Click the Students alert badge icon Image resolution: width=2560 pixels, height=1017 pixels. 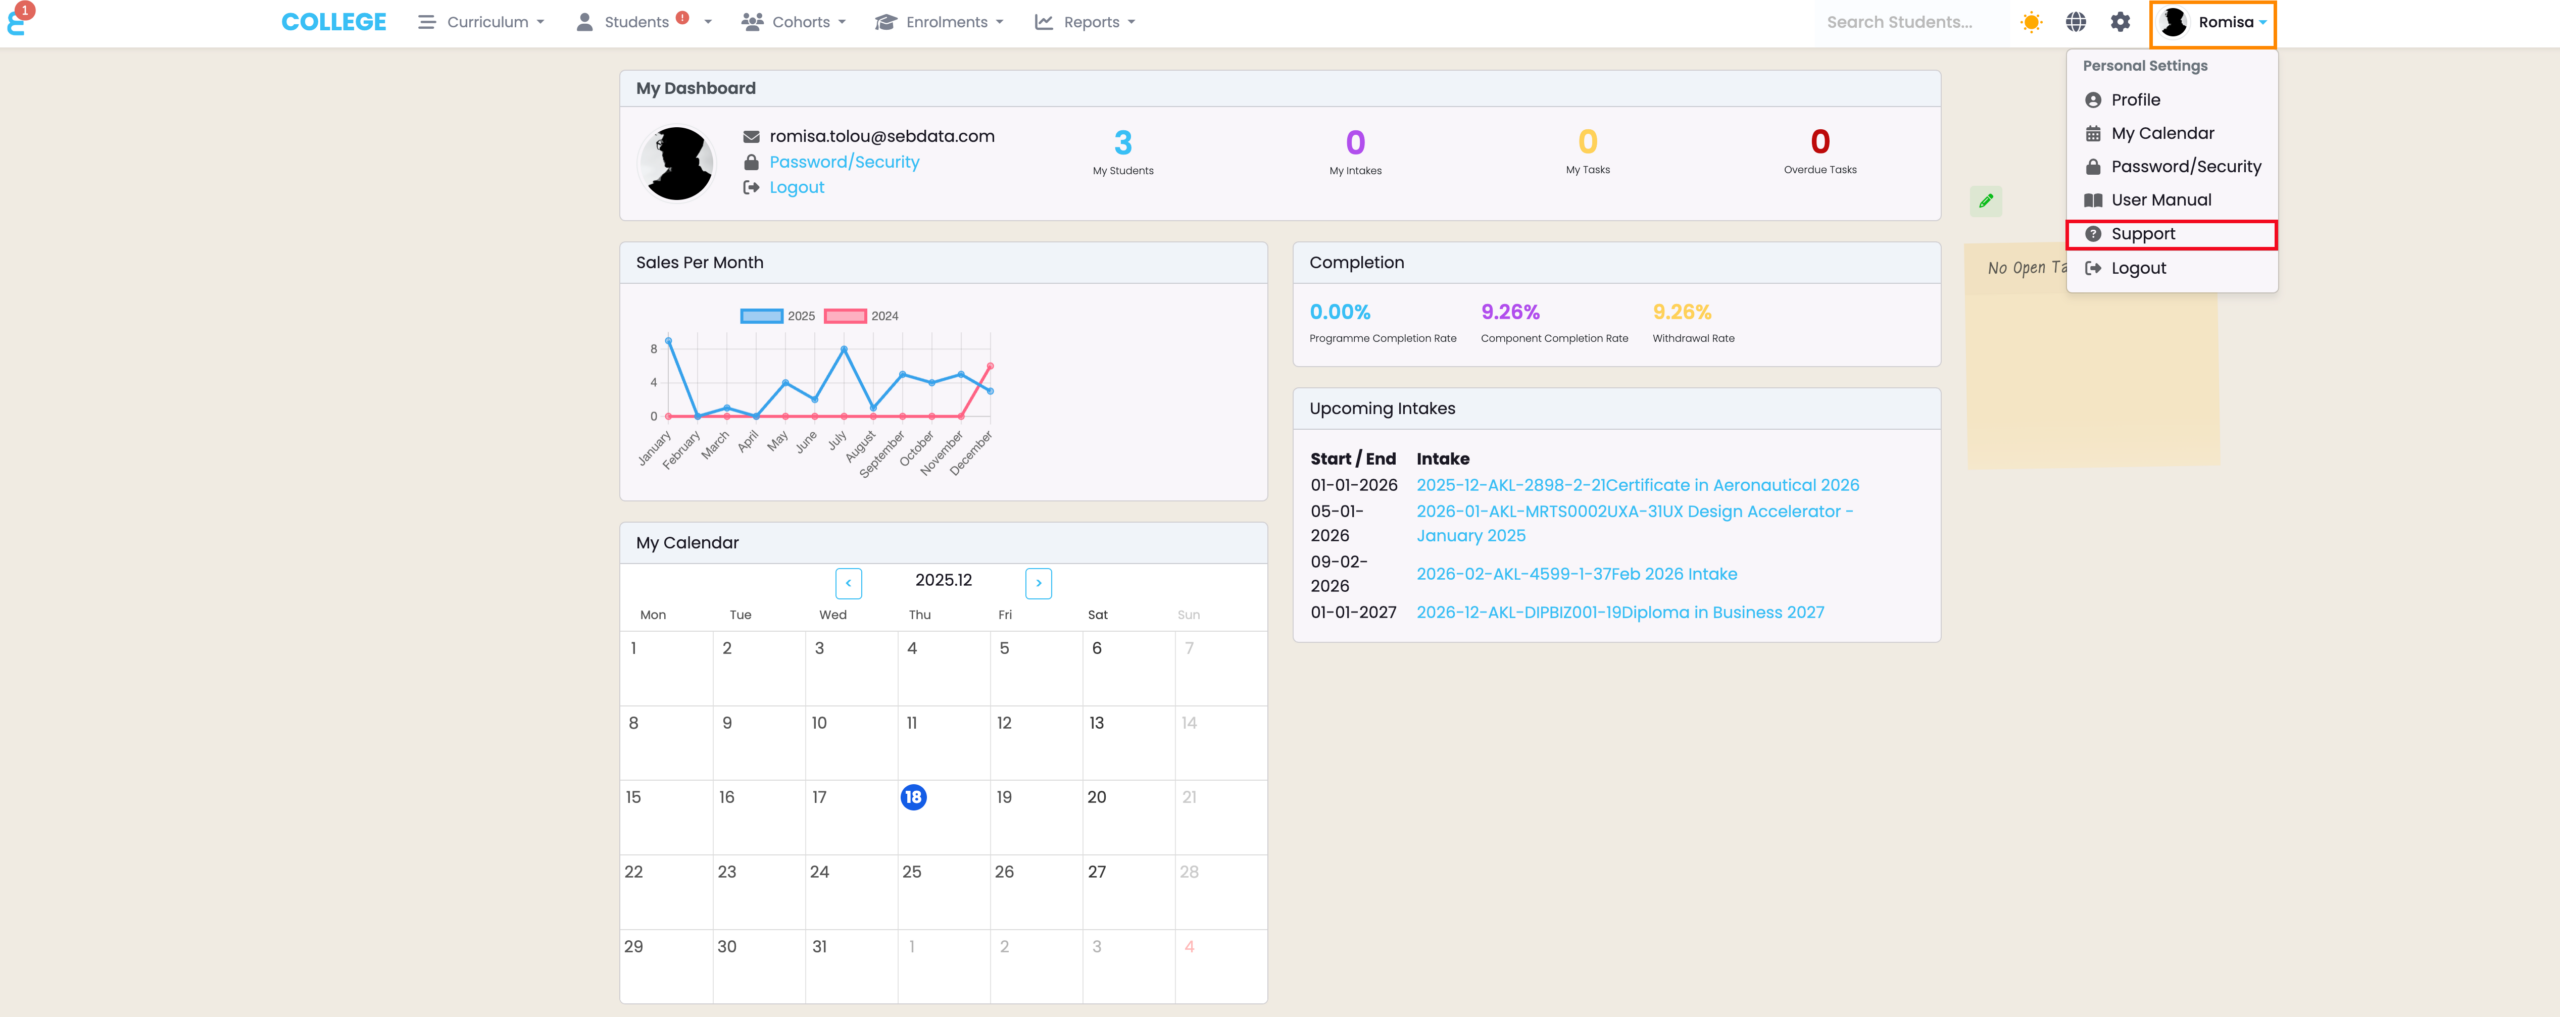tap(682, 17)
